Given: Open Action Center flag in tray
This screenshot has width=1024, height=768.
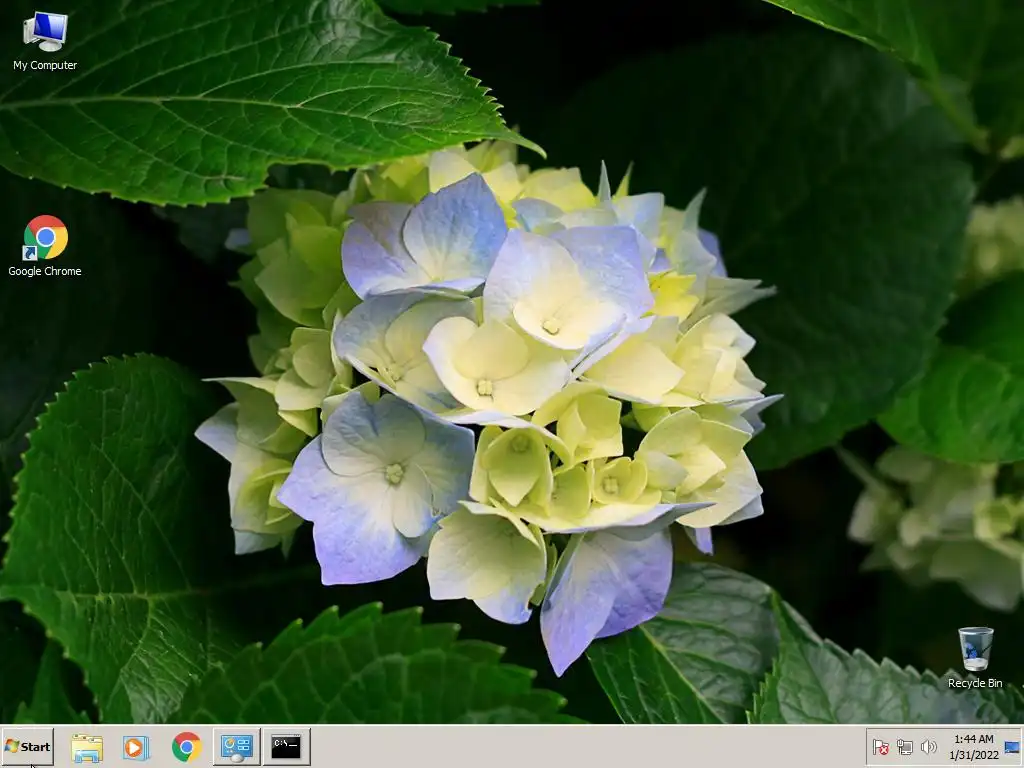Looking at the screenshot, I should point(880,747).
